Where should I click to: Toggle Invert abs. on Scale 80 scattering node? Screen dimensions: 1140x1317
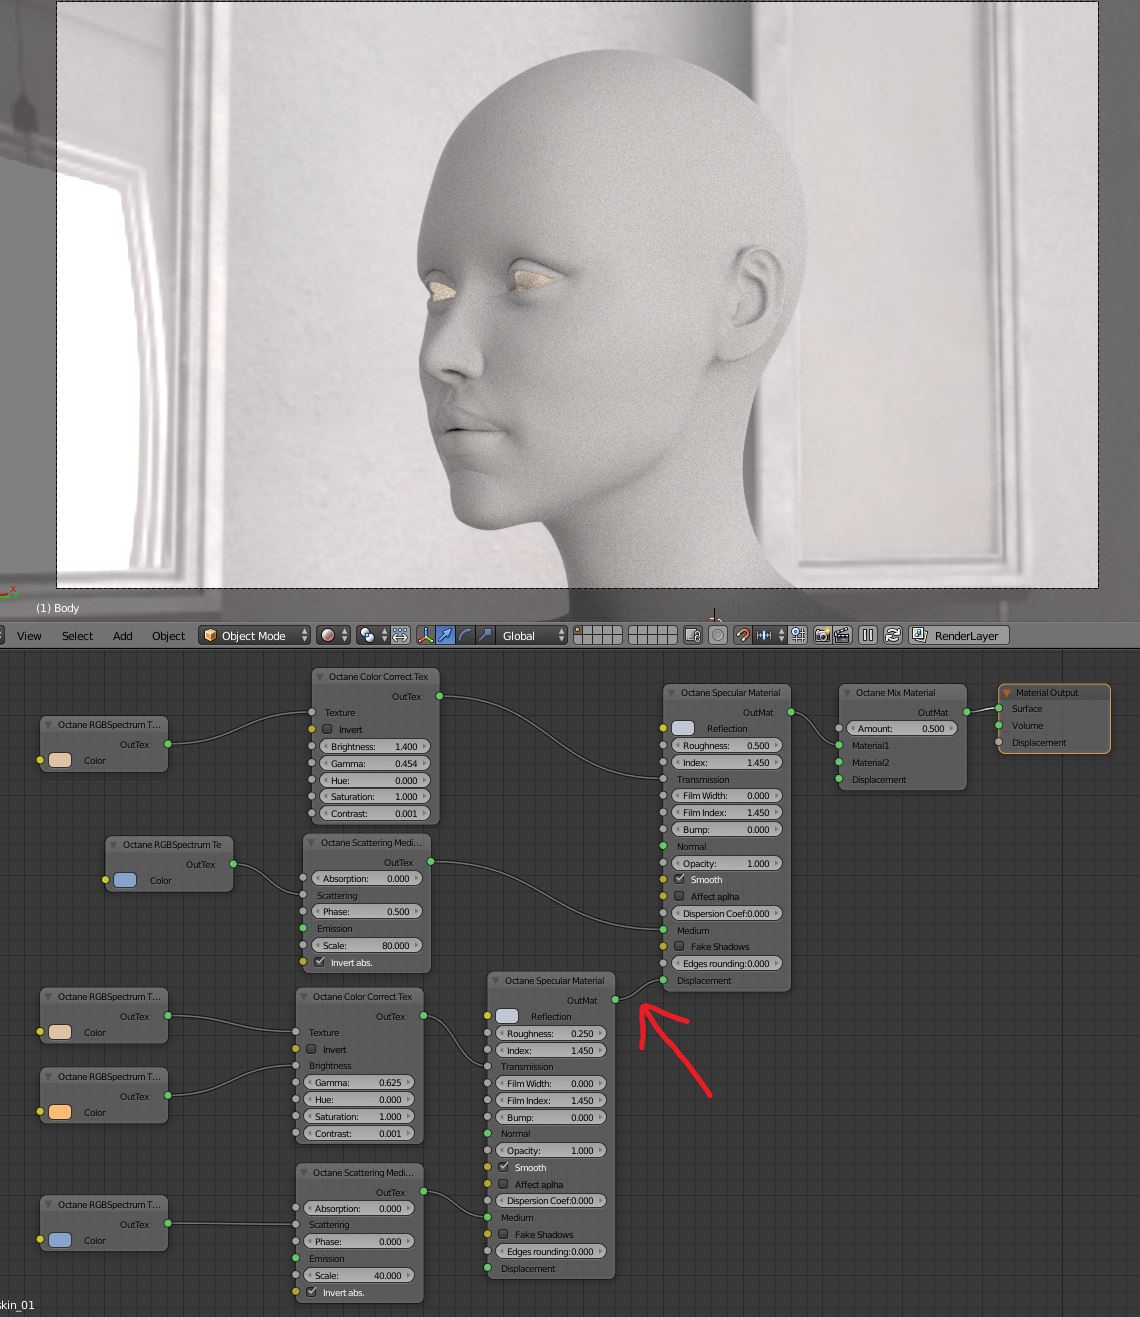pyautogui.click(x=319, y=962)
